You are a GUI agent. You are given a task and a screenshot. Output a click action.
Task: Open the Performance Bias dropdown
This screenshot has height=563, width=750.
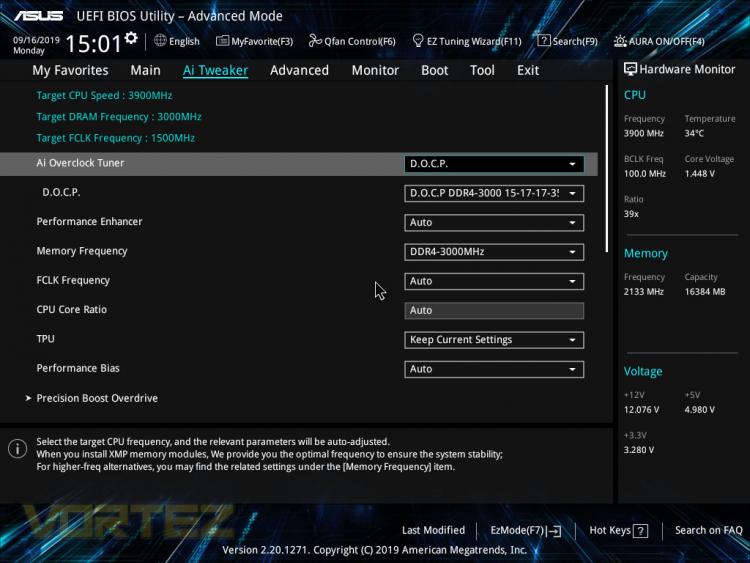point(494,369)
